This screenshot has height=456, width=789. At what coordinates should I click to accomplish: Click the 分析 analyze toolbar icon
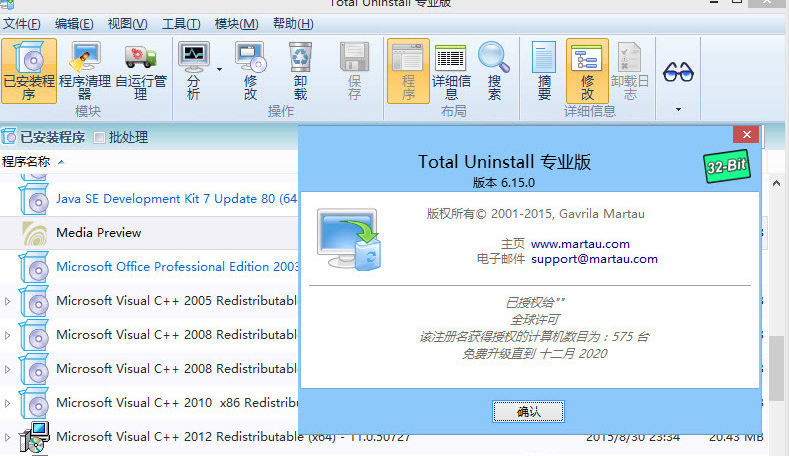pyautogui.click(x=194, y=71)
